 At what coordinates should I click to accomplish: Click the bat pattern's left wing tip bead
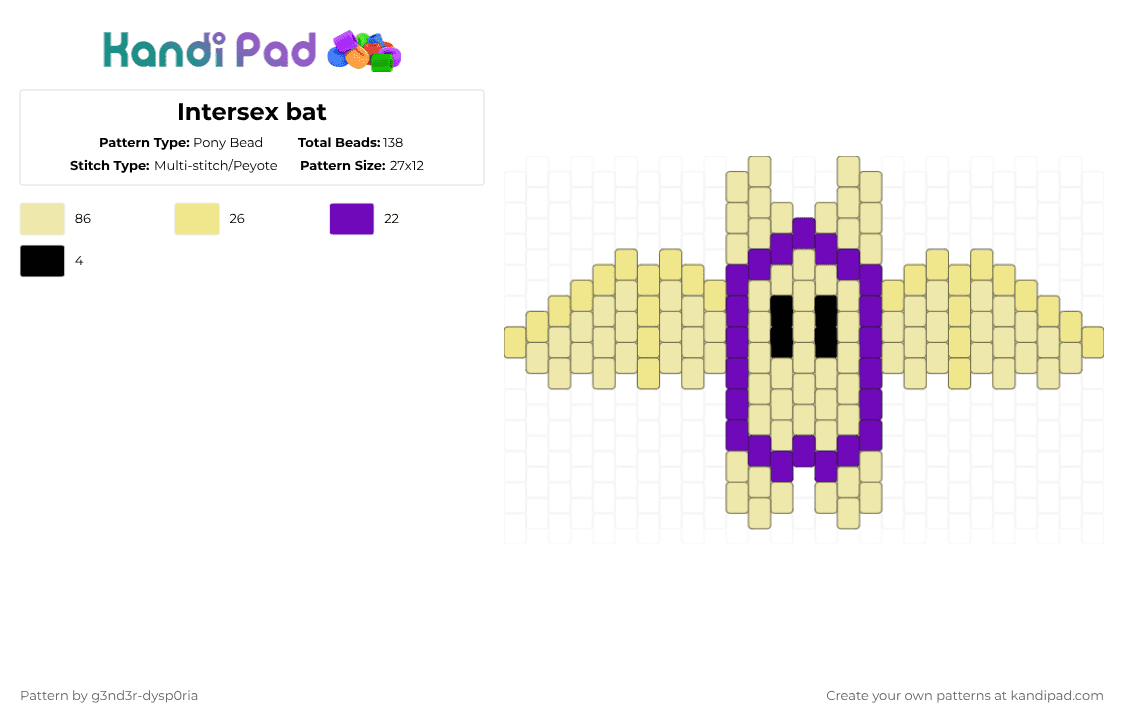515,342
